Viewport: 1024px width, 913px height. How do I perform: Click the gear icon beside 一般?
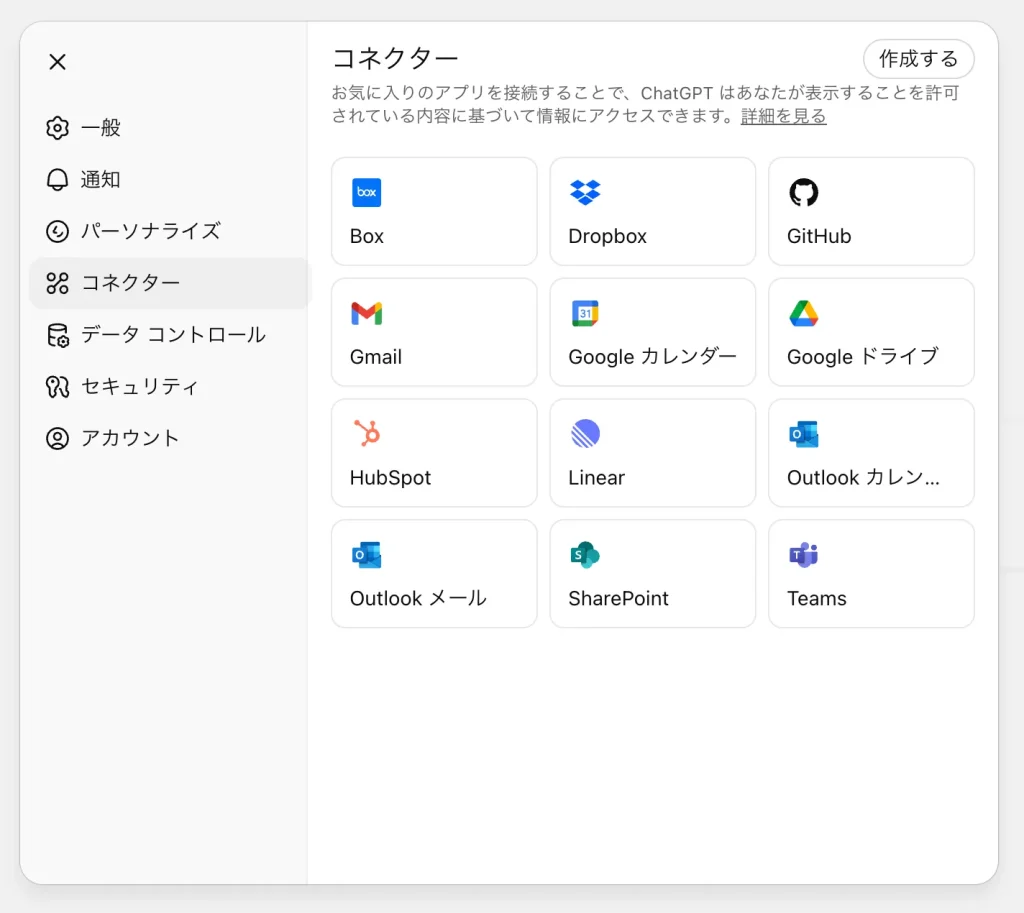pos(57,128)
